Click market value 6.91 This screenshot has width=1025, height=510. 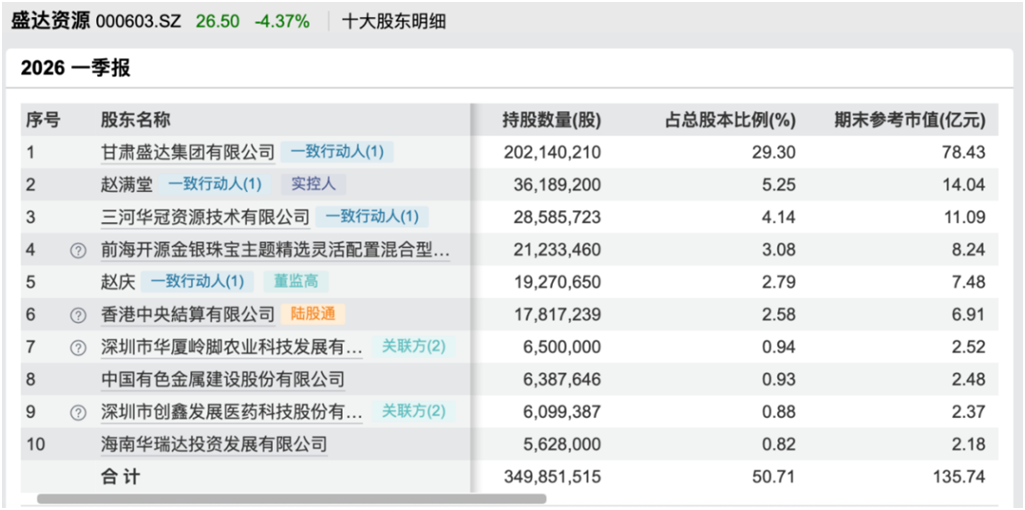tap(971, 314)
